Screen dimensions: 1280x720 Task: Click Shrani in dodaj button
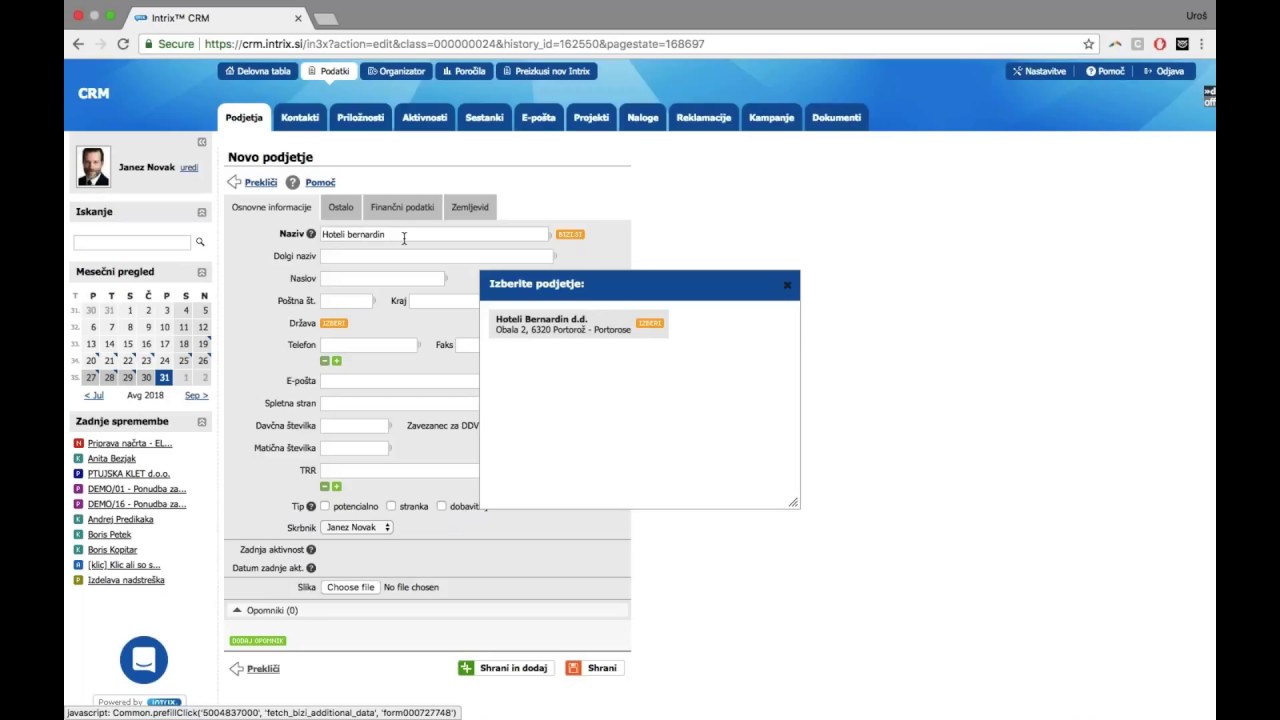(x=504, y=668)
